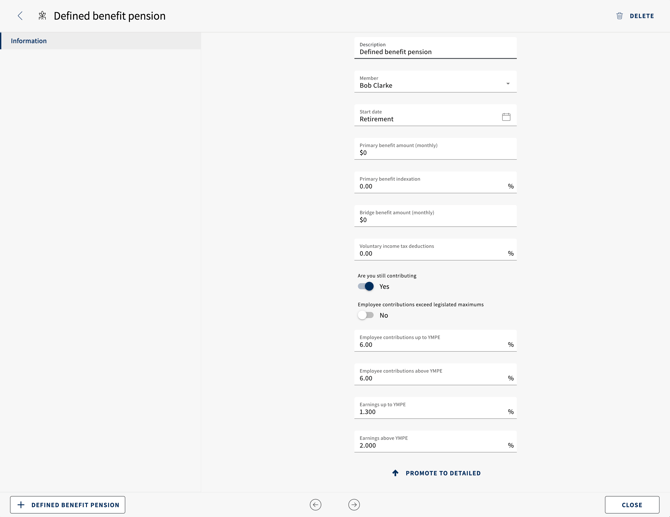The height and width of the screenshot is (517, 670).
Task: Click the Promote to Detailed up arrow
Action: [x=395, y=473]
